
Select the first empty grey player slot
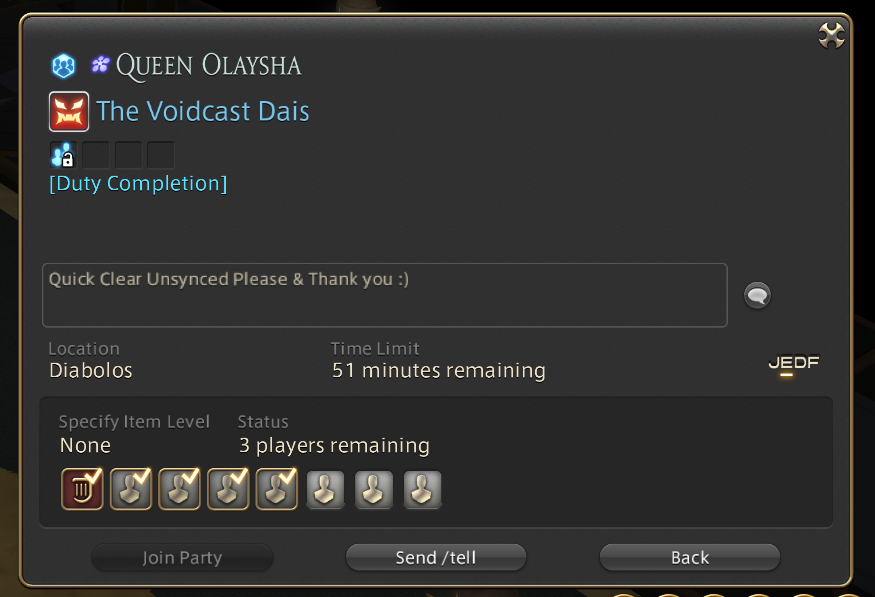coord(325,490)
